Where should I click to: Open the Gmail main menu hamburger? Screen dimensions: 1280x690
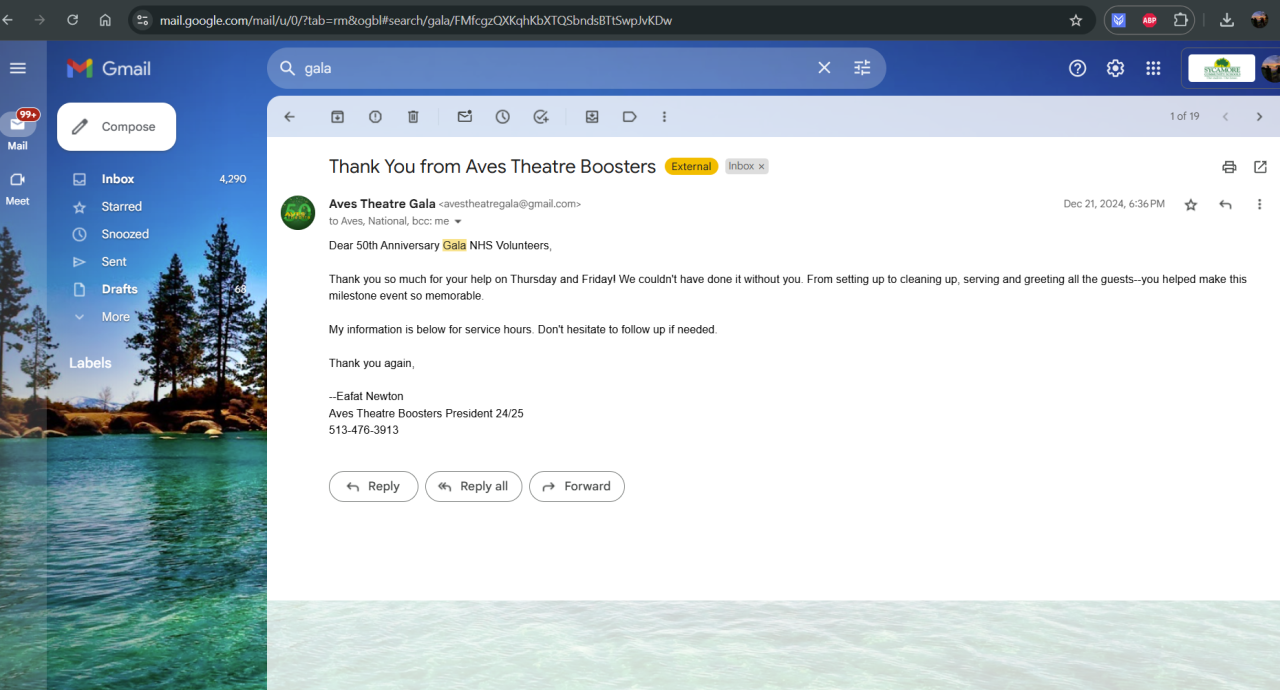tap(17, 68)
